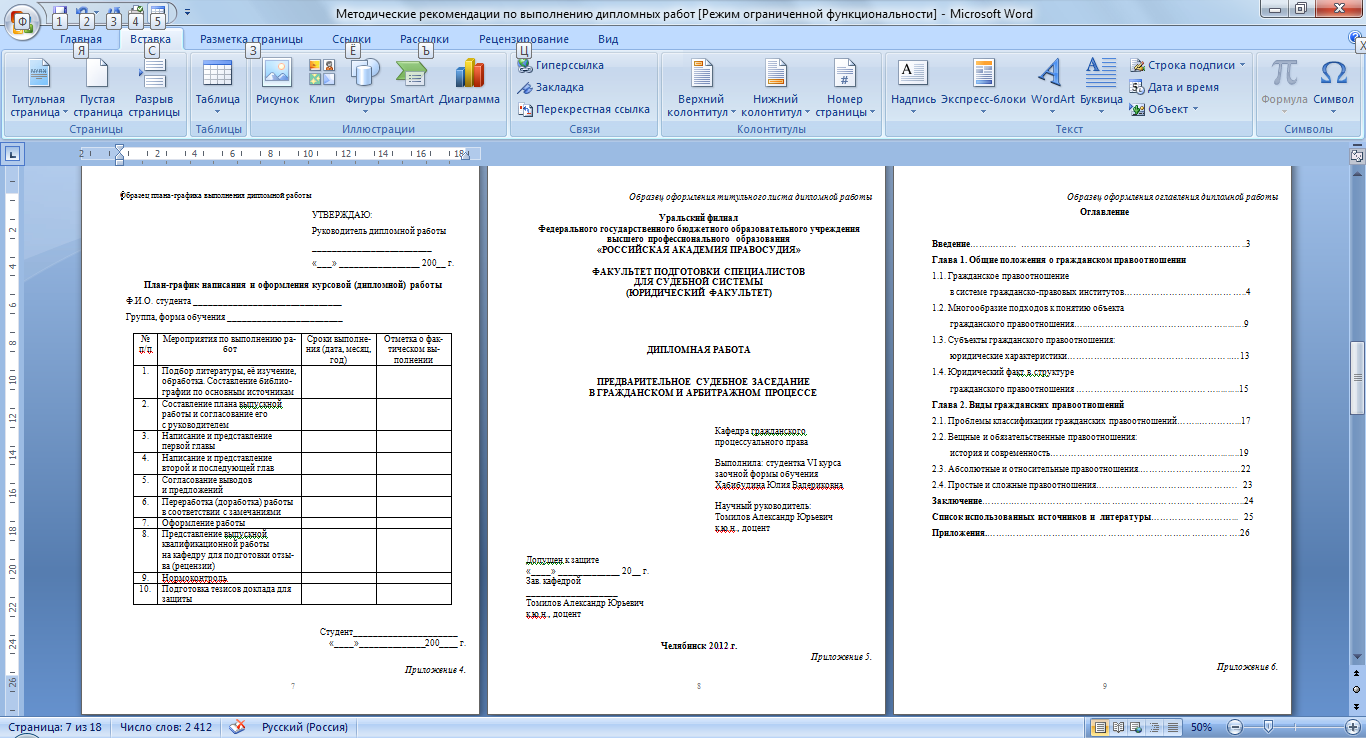The width and height of the screenshot is (1366, 738).
Task: Open Верхний колонтитул header dropdown
Action: (x=701, y=88)
